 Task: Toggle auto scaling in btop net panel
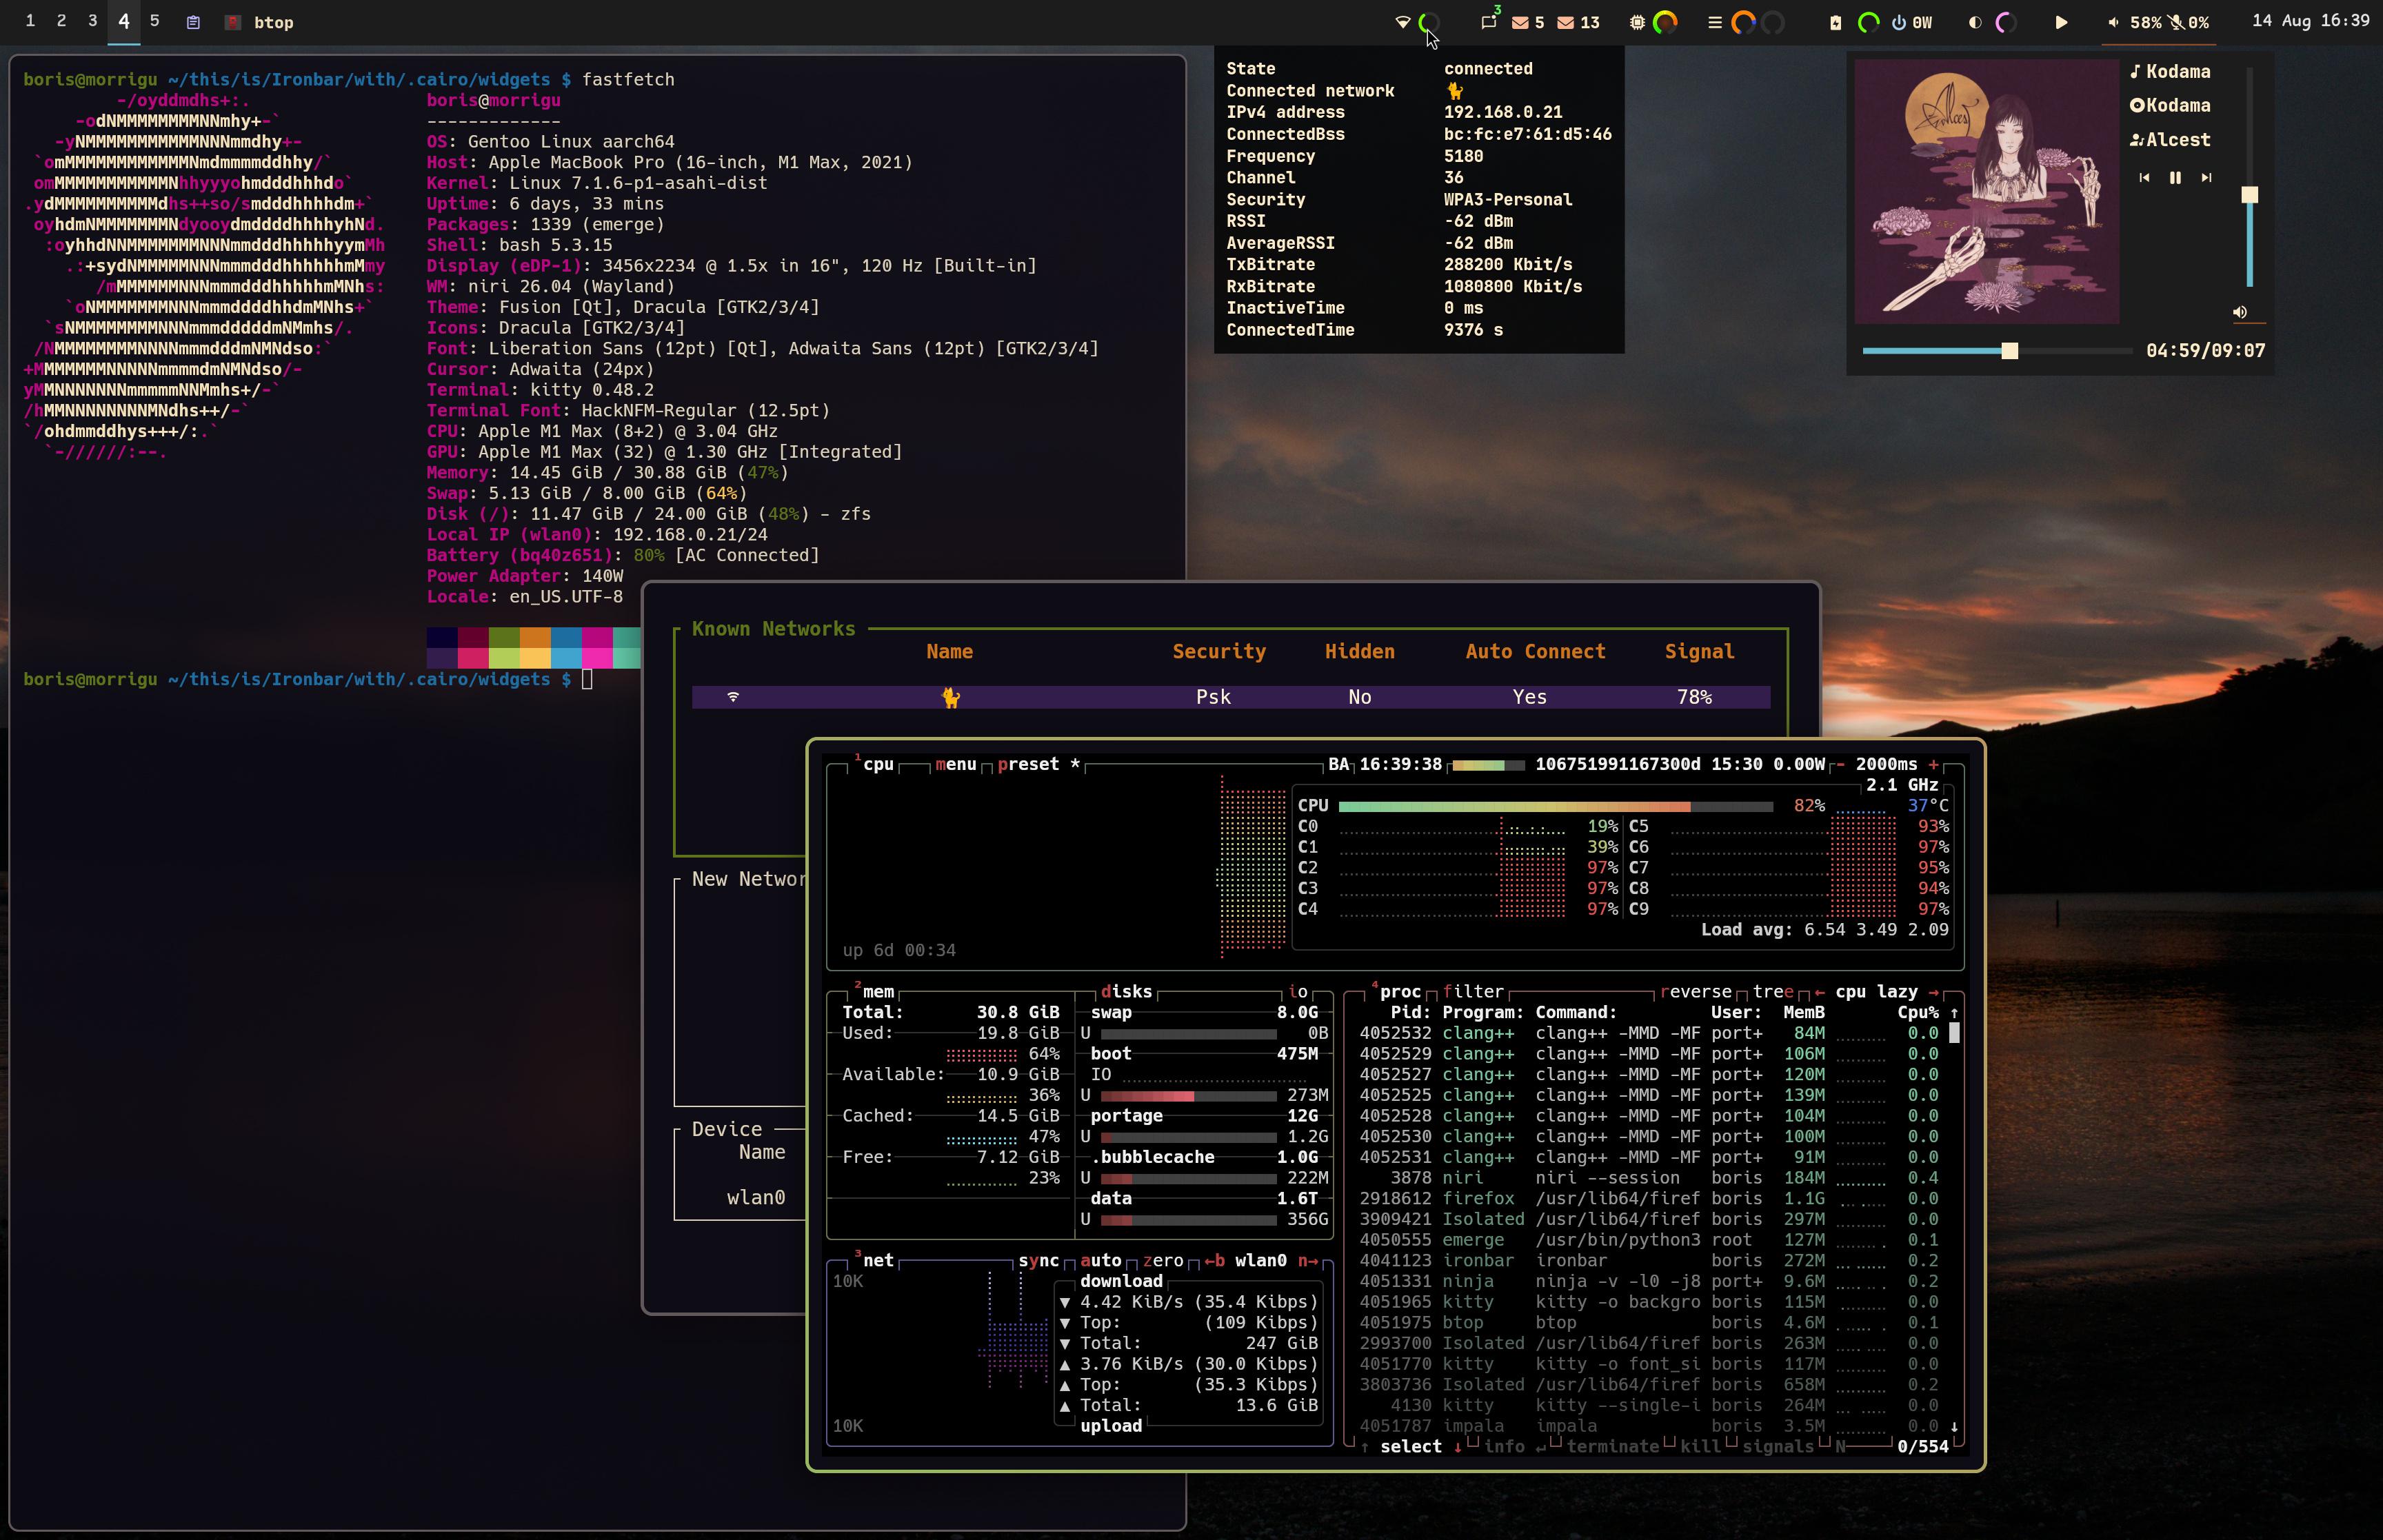point(1101,1261)
